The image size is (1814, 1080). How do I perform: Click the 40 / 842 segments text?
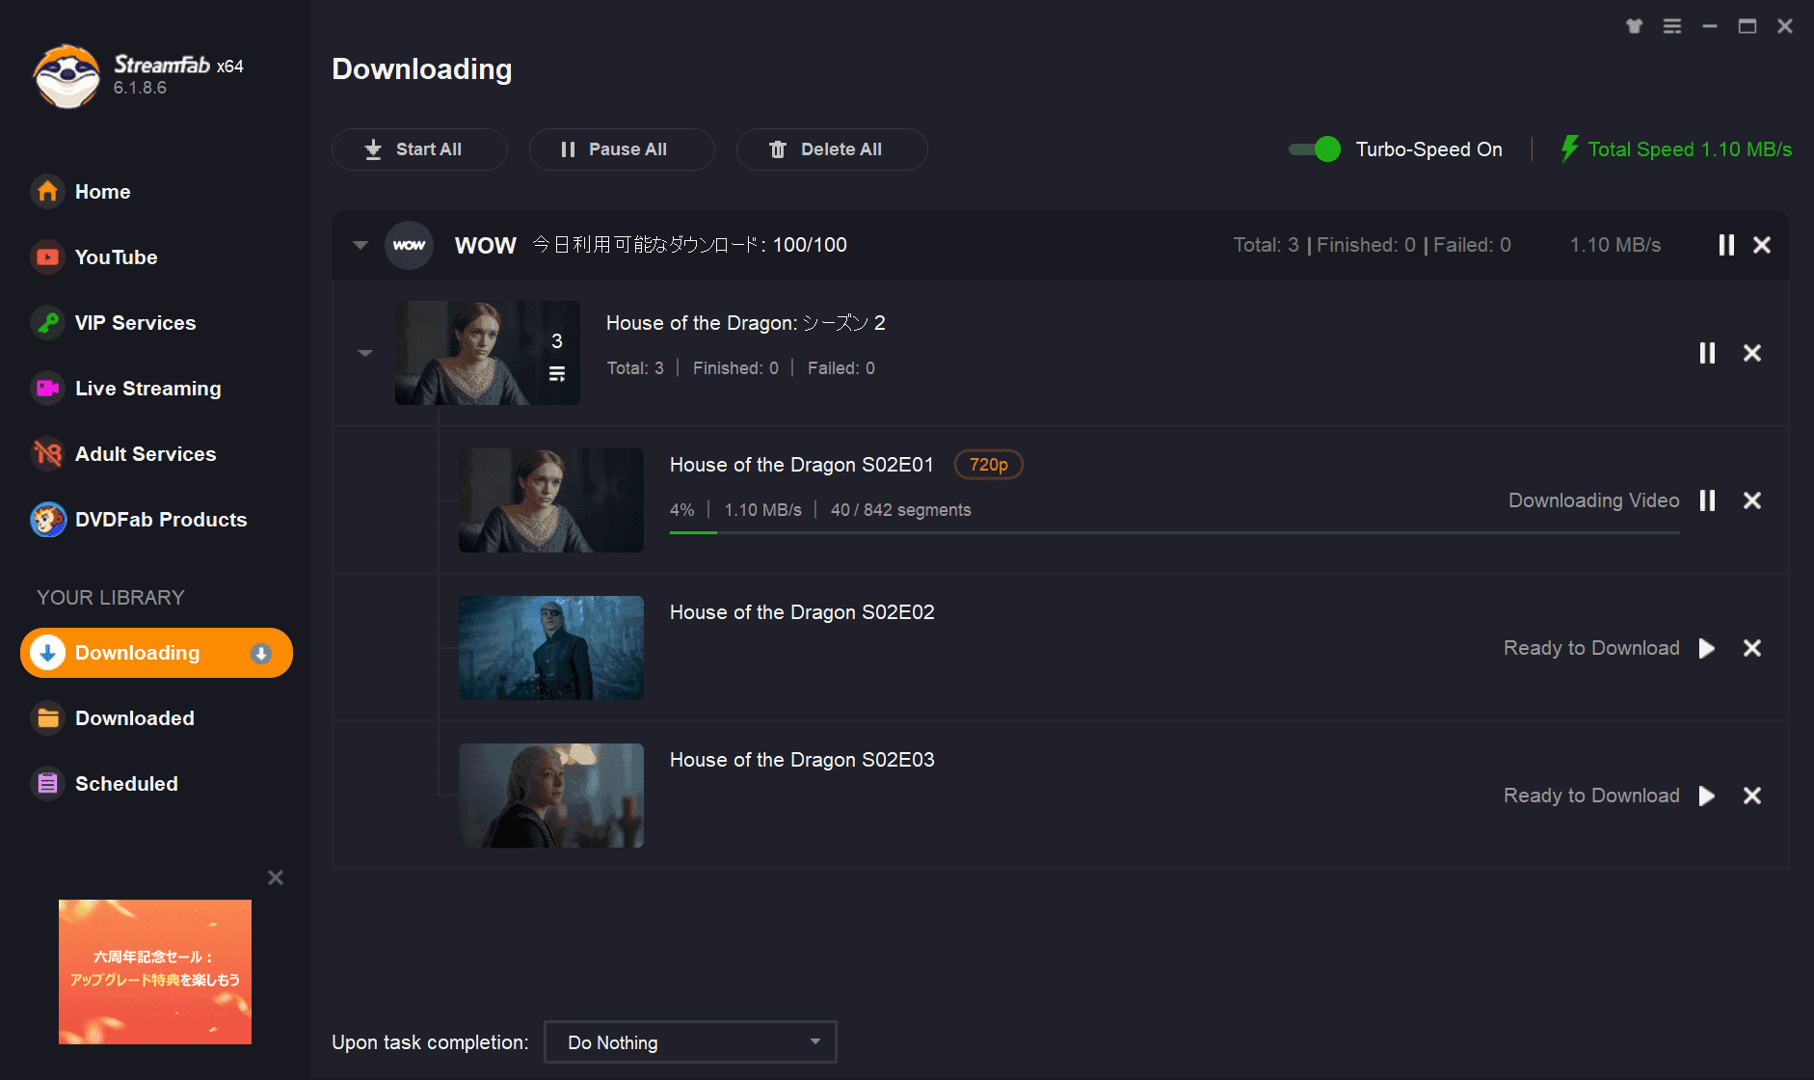point(900,510)
